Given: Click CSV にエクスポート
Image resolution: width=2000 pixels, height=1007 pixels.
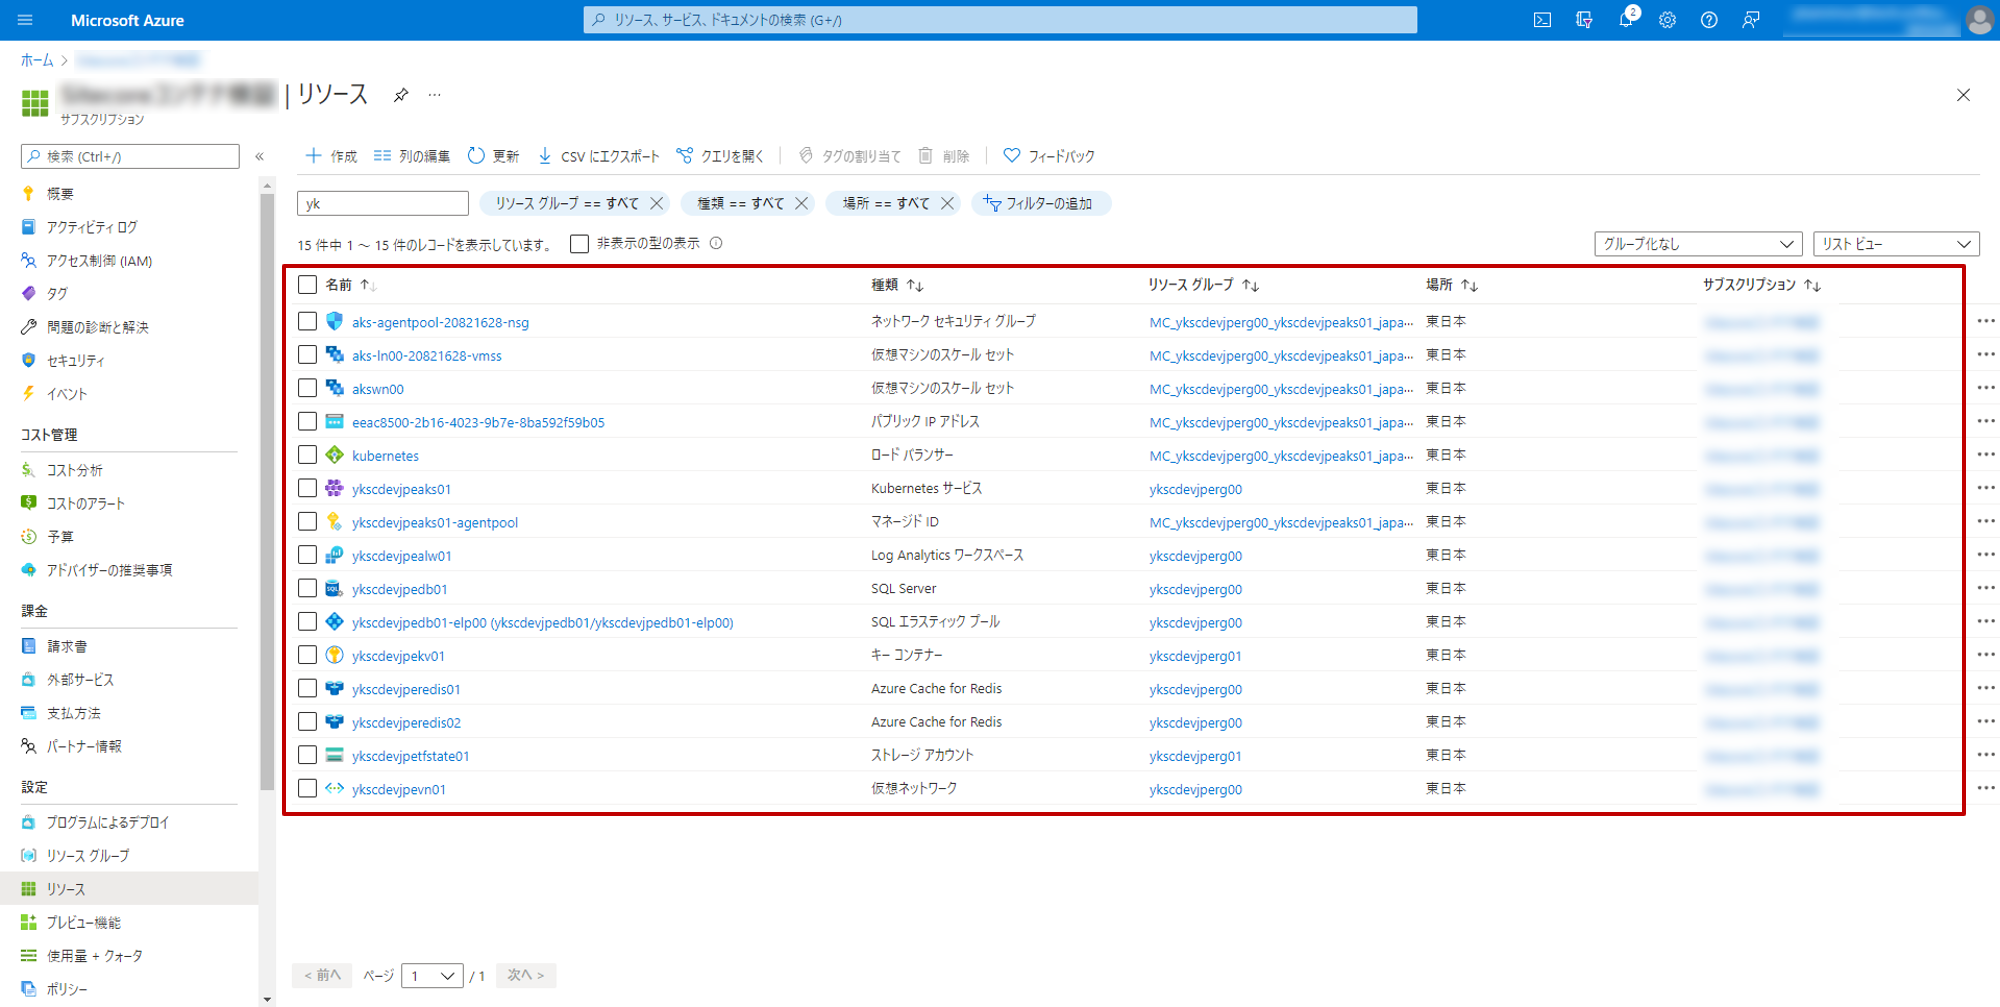Looking at the screenshot, I should 599,156.
